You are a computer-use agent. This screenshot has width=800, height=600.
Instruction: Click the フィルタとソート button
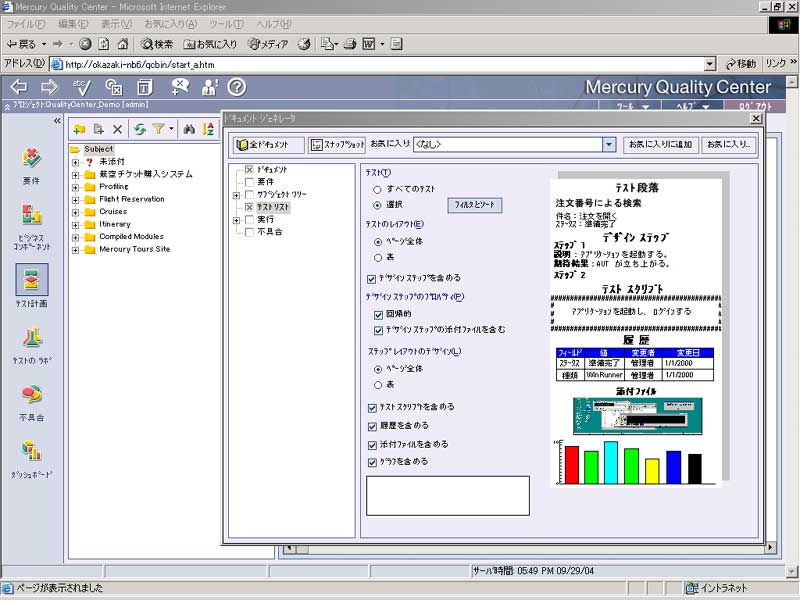(x=474, y=205)
